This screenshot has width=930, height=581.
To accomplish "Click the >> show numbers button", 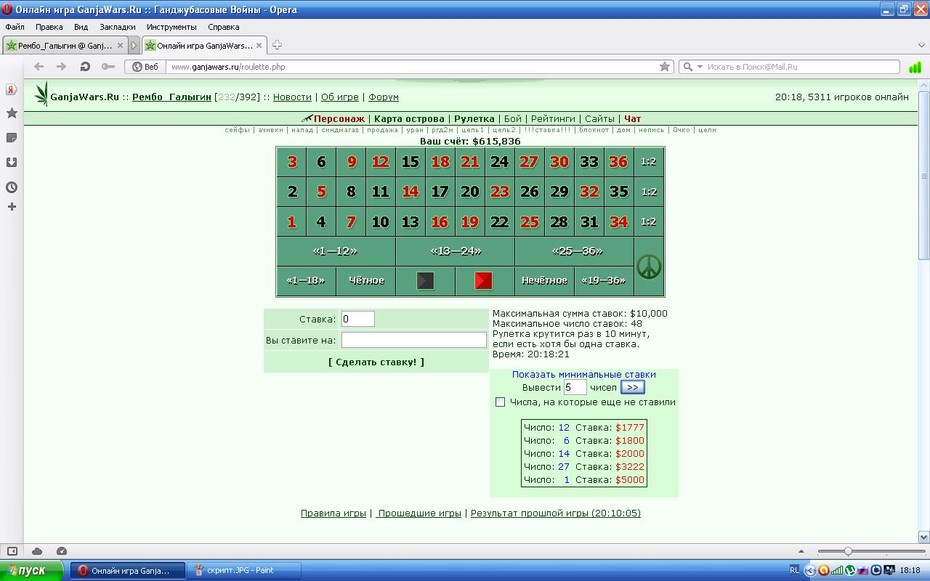I will [x=632, y=387].
